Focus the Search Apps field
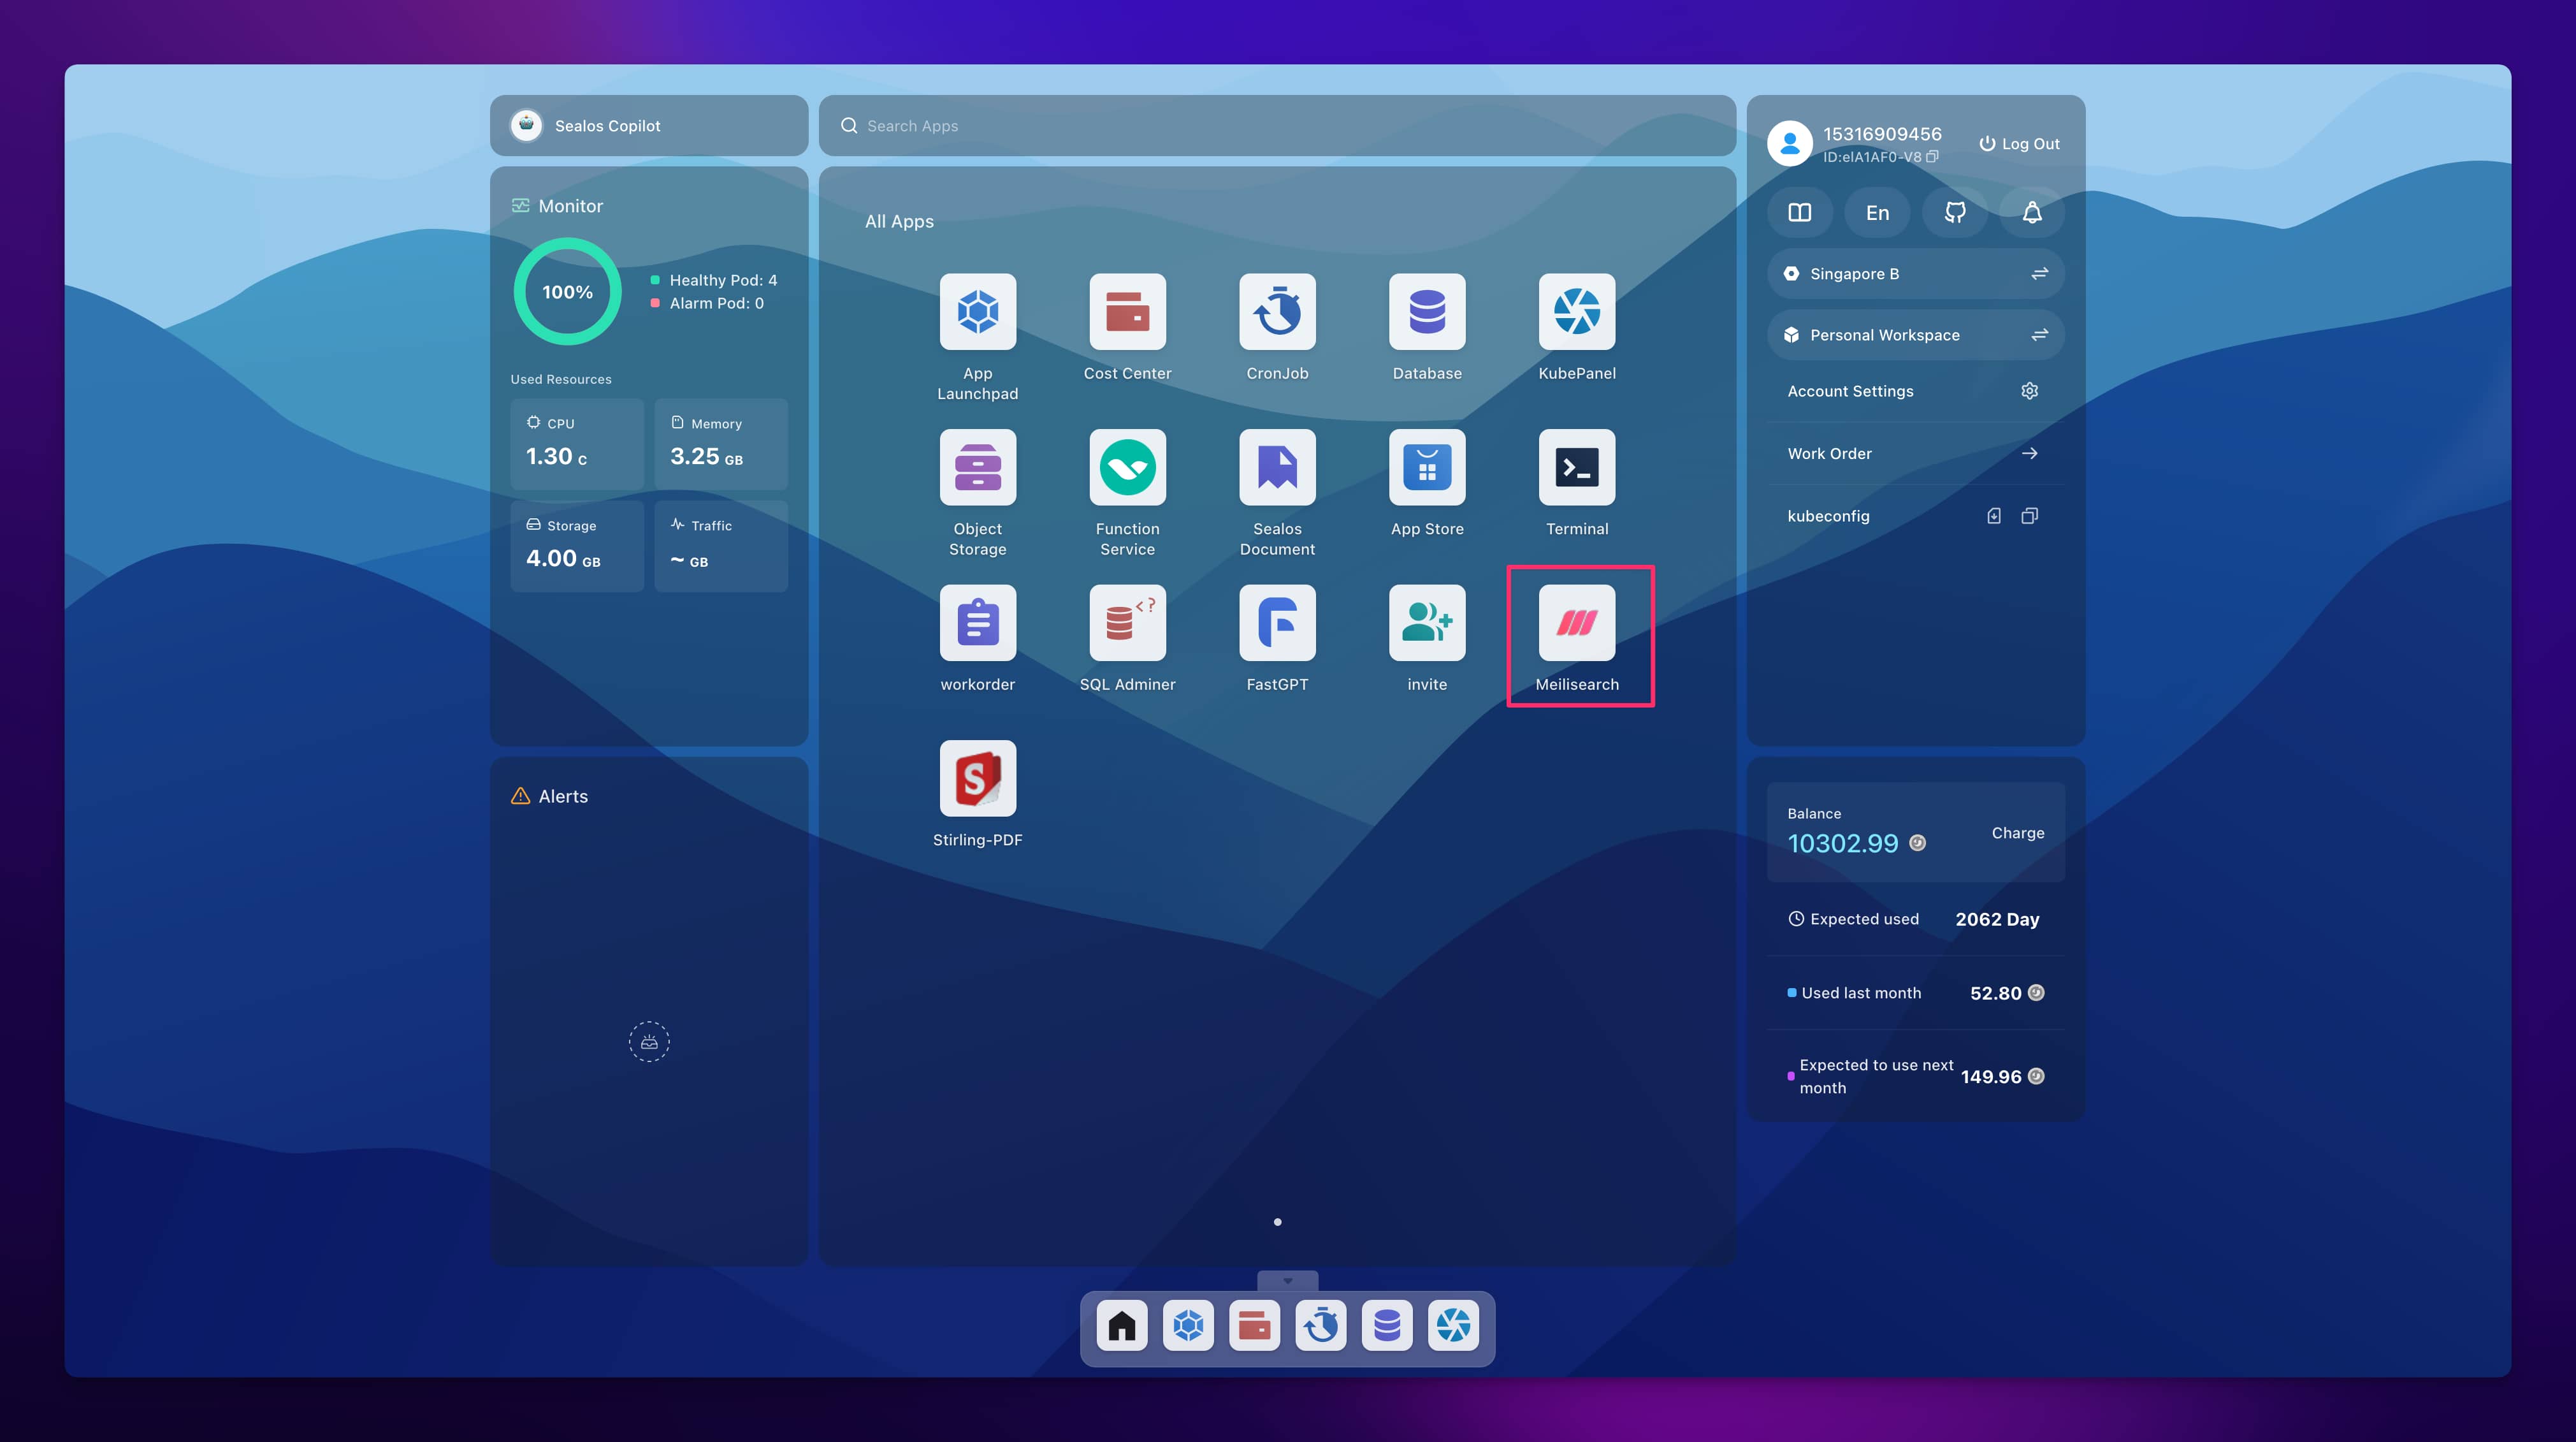 [x=1277, y=126]
